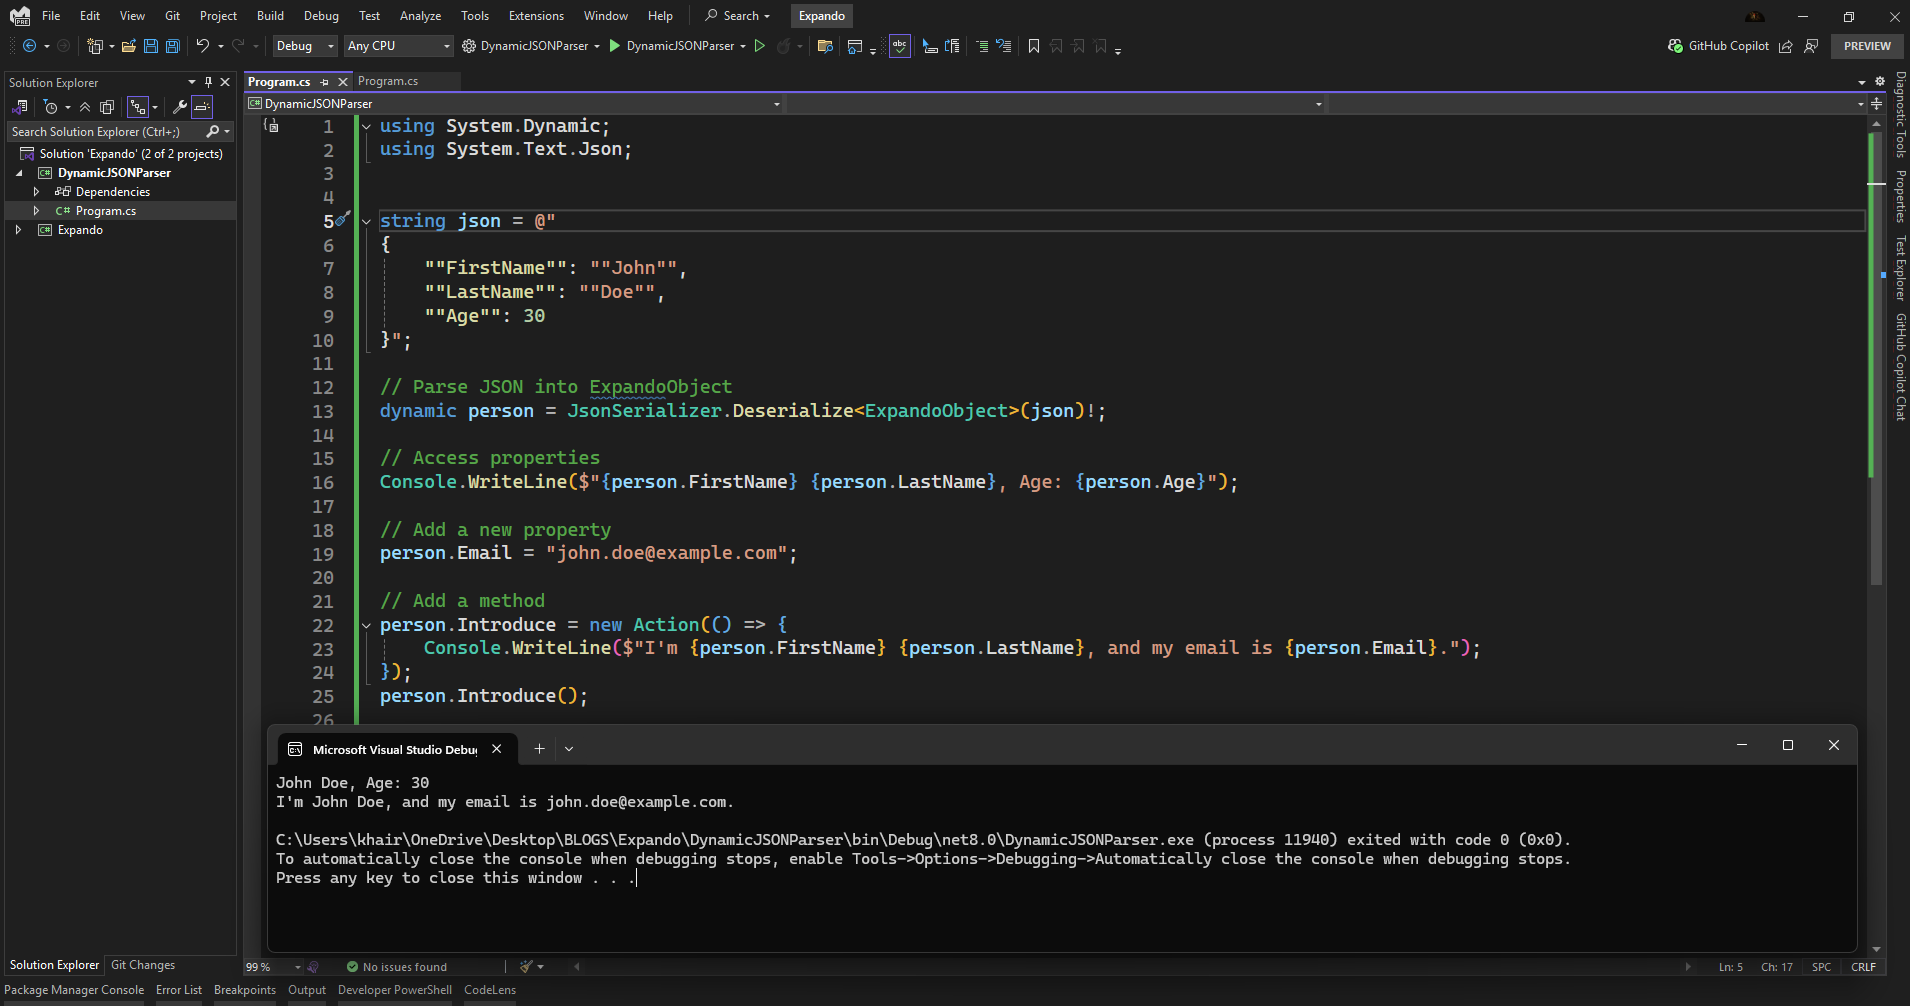Screen dimensions: 1910x1006
Task: Click the Search Solution Explorer input field
Action: coord(100,131)
